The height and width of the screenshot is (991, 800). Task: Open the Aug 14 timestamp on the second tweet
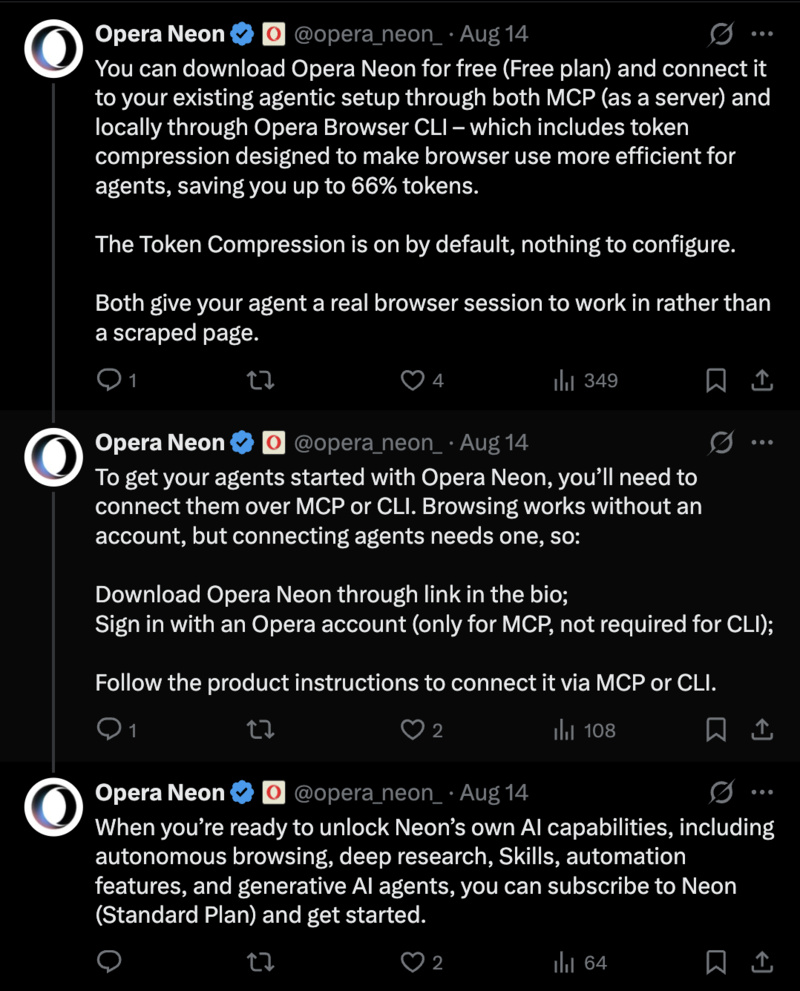(494, 442)
